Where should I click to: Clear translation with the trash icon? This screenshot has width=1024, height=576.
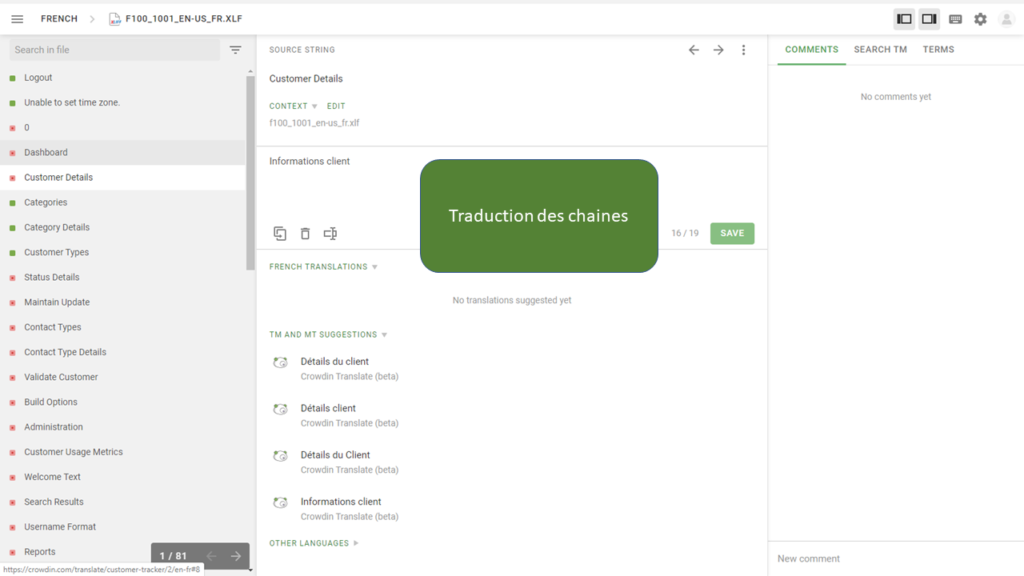(305, 233)
